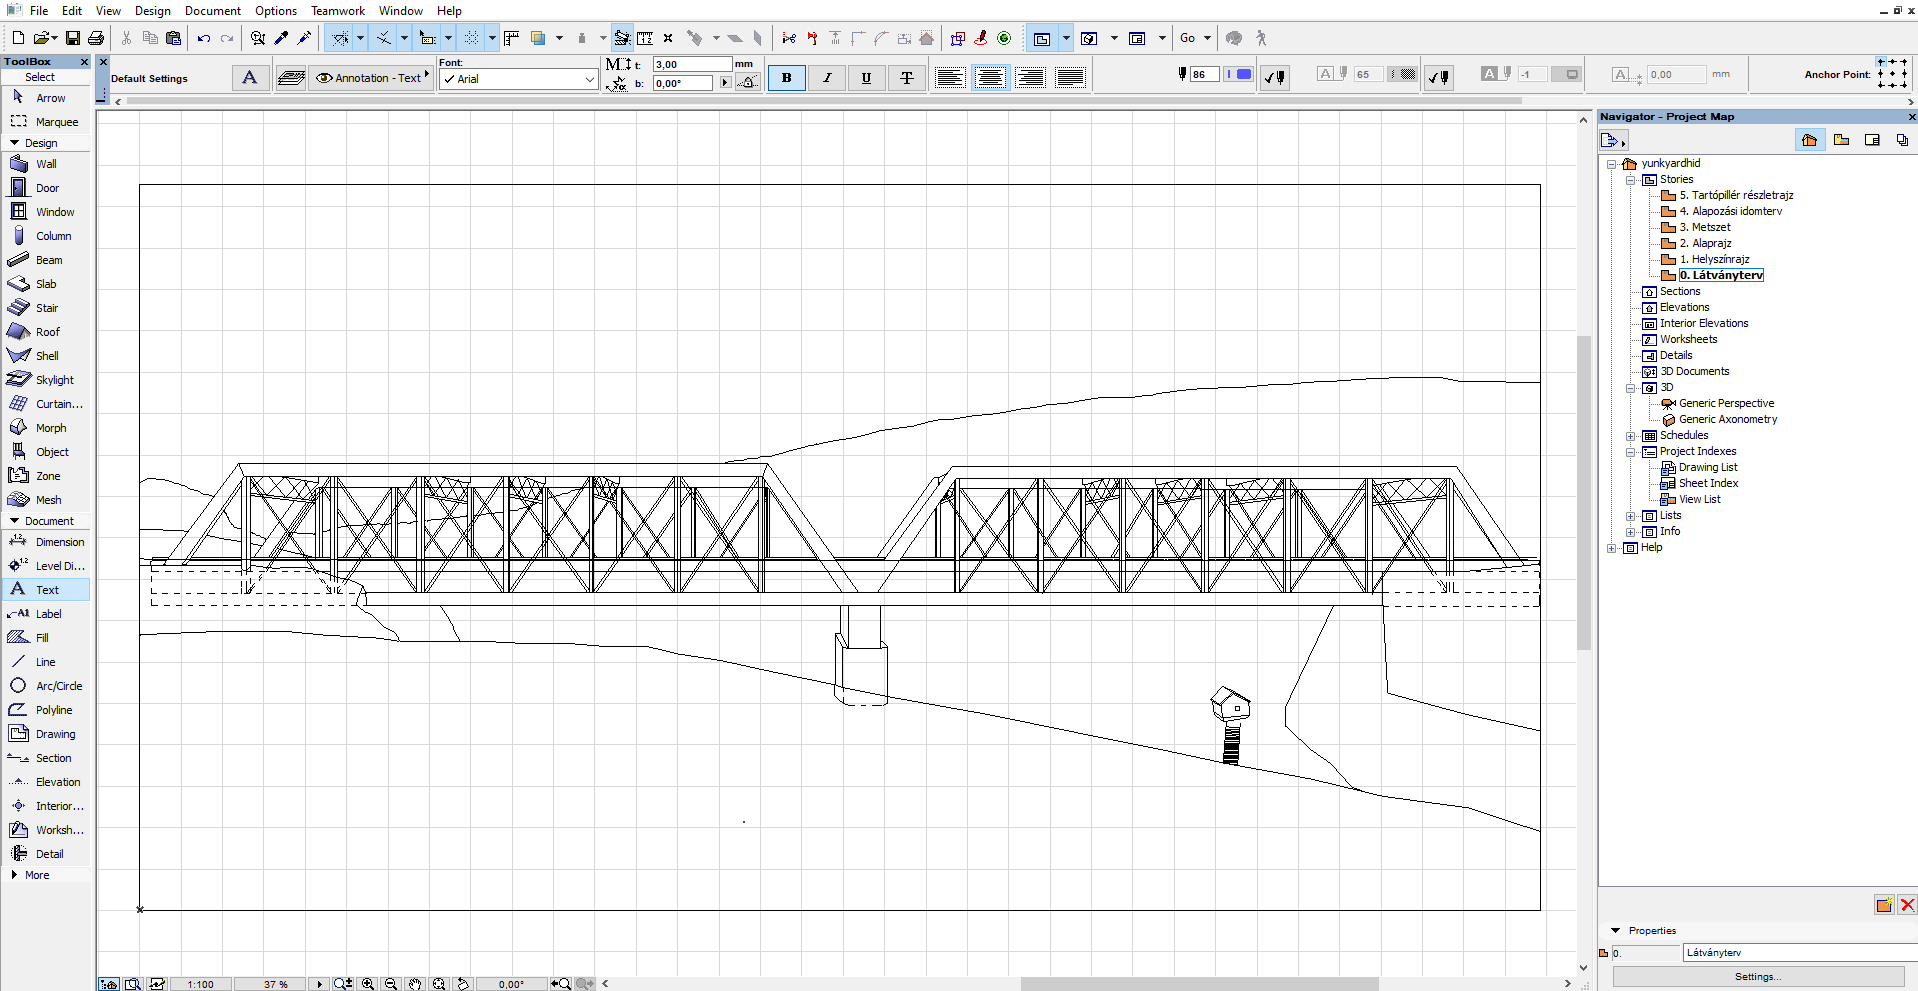Select the Wall tool
1918x991 pixels.
pyautogui.click(x=46, y=164)
